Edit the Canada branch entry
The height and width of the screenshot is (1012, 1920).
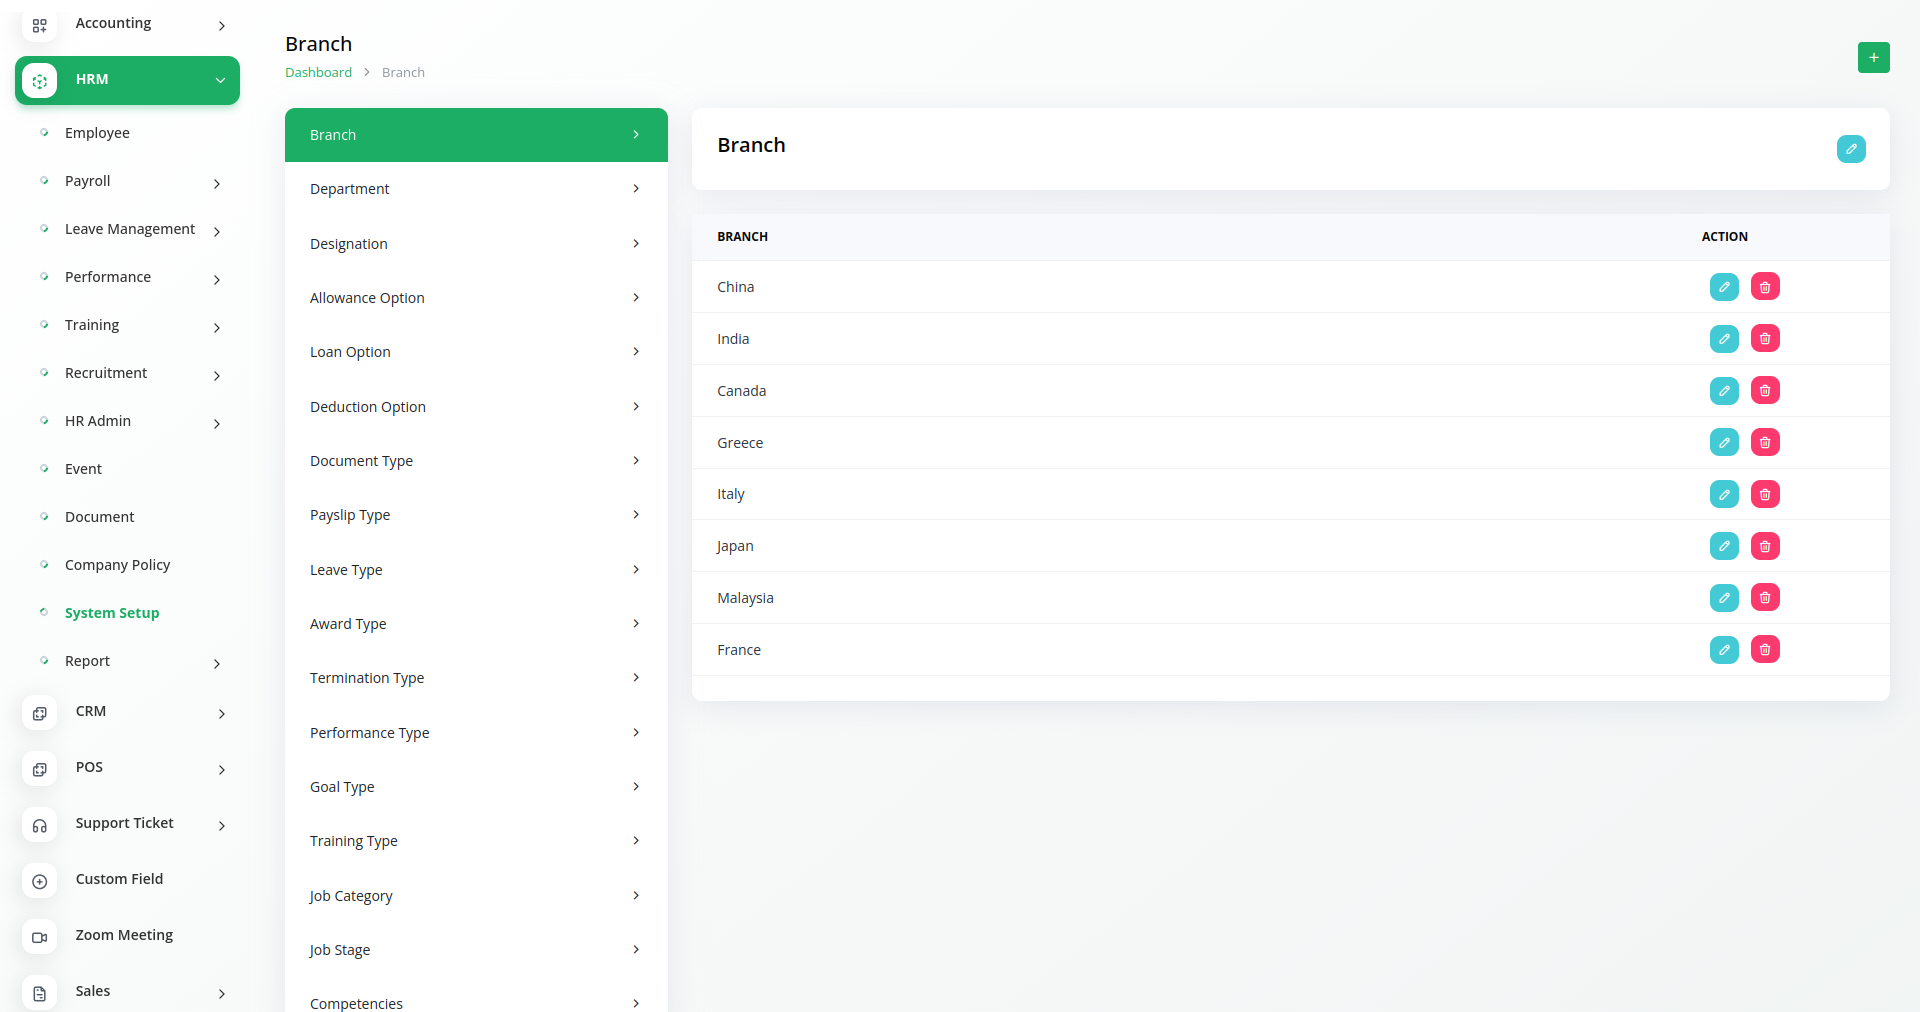(1723, 391)
